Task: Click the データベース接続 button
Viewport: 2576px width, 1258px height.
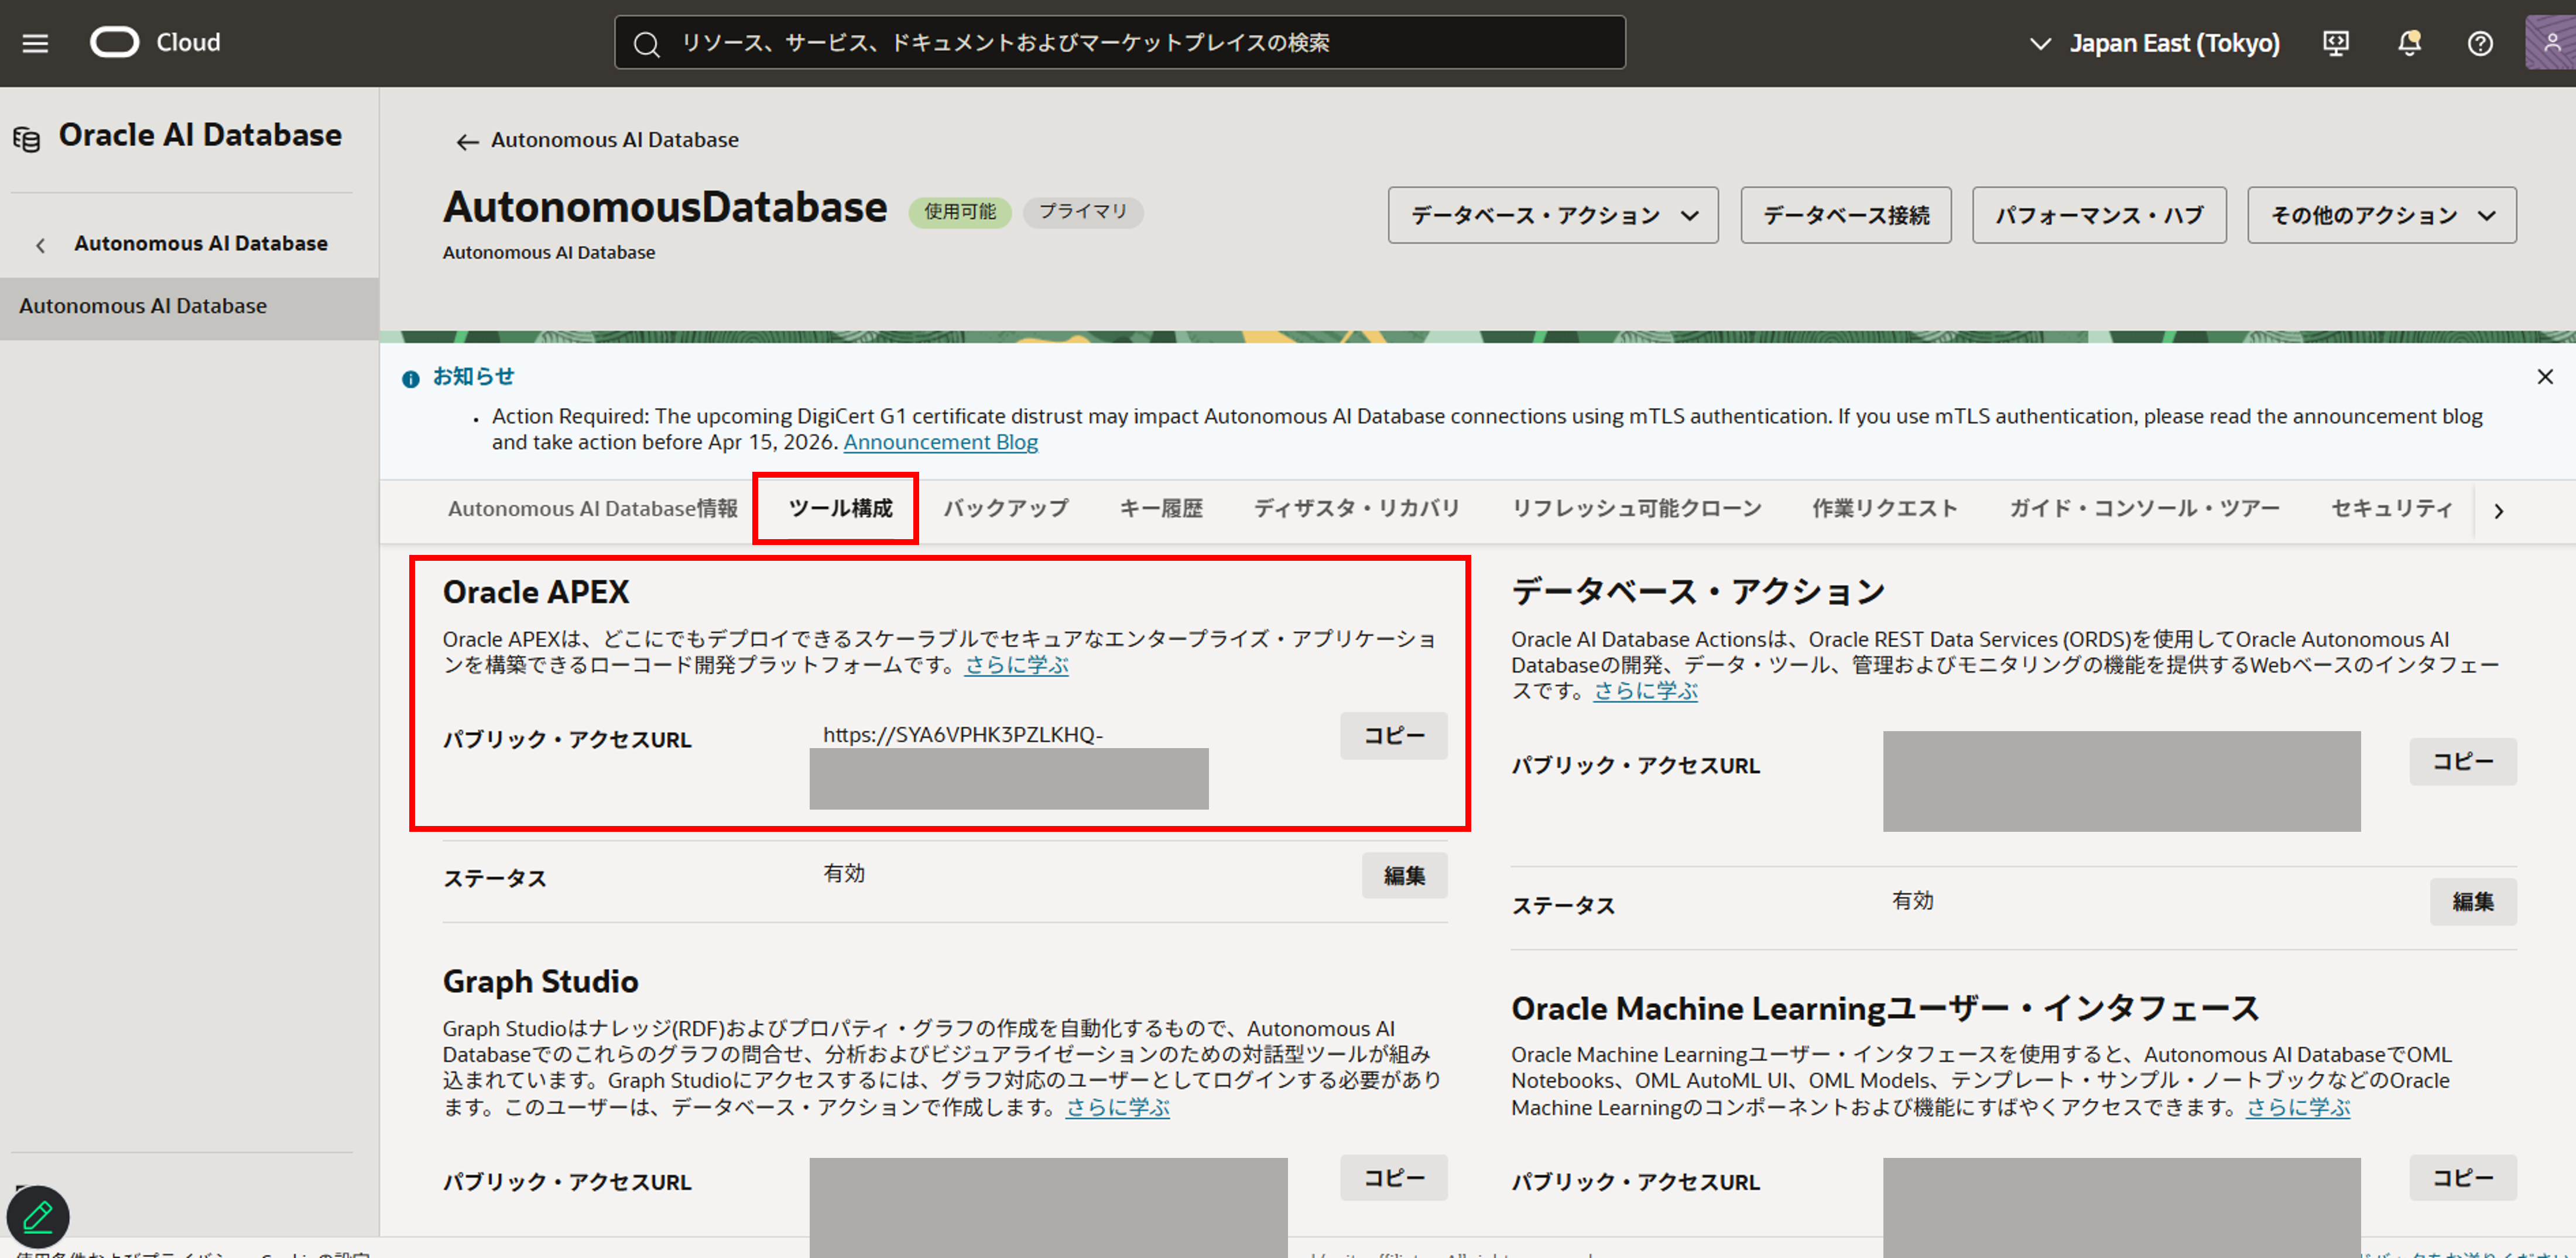Action: click(x=1845, y=215)
